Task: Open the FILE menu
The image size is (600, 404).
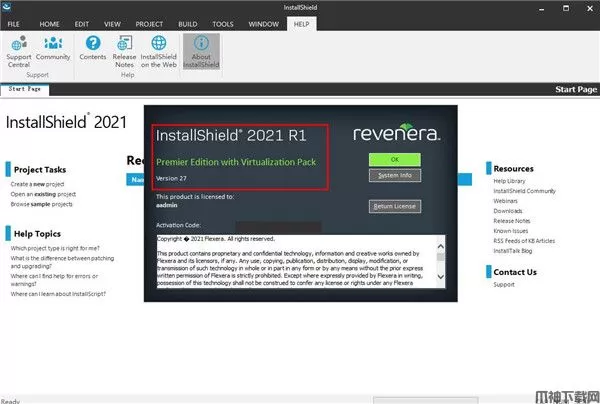Action: 13,24
